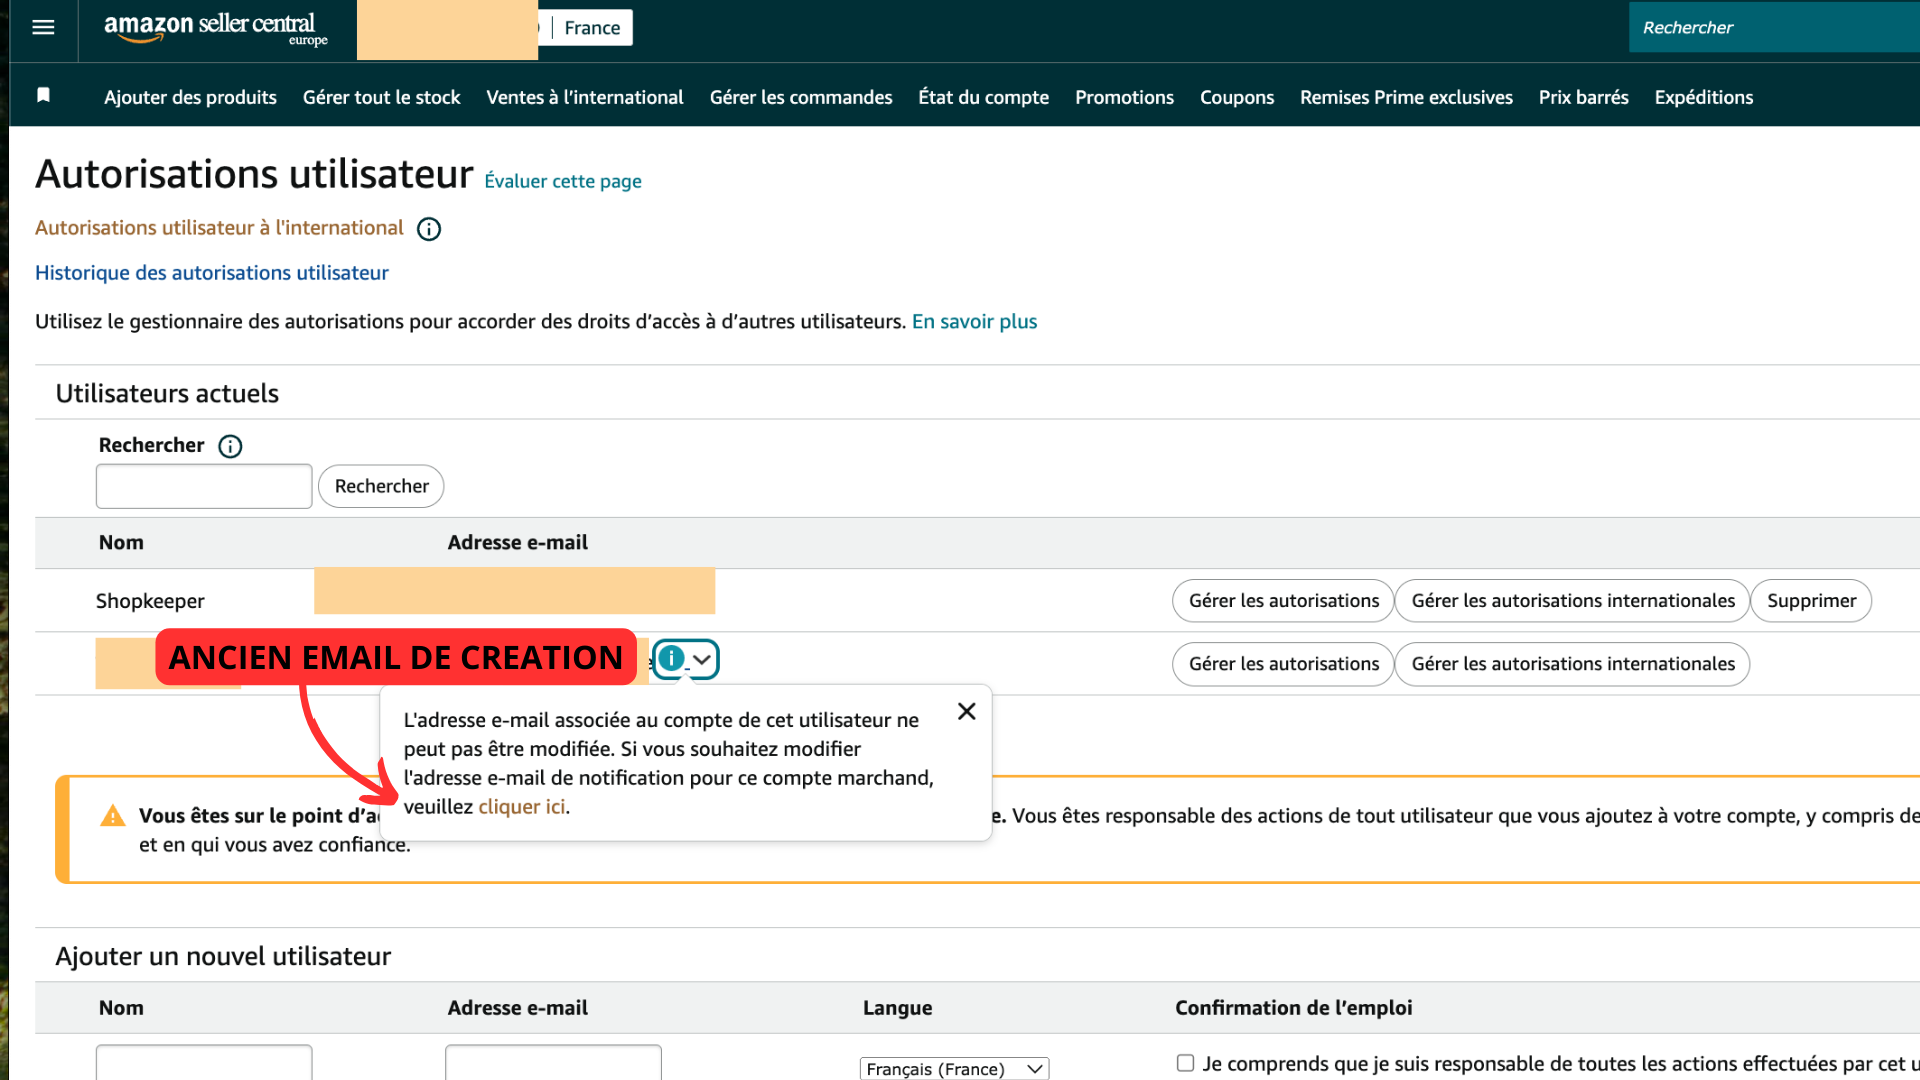The height and width of the screenshot is (1080, 1920).
Task: Click the Rechercher button under Utilisateurs actuels
Action: 381,486
